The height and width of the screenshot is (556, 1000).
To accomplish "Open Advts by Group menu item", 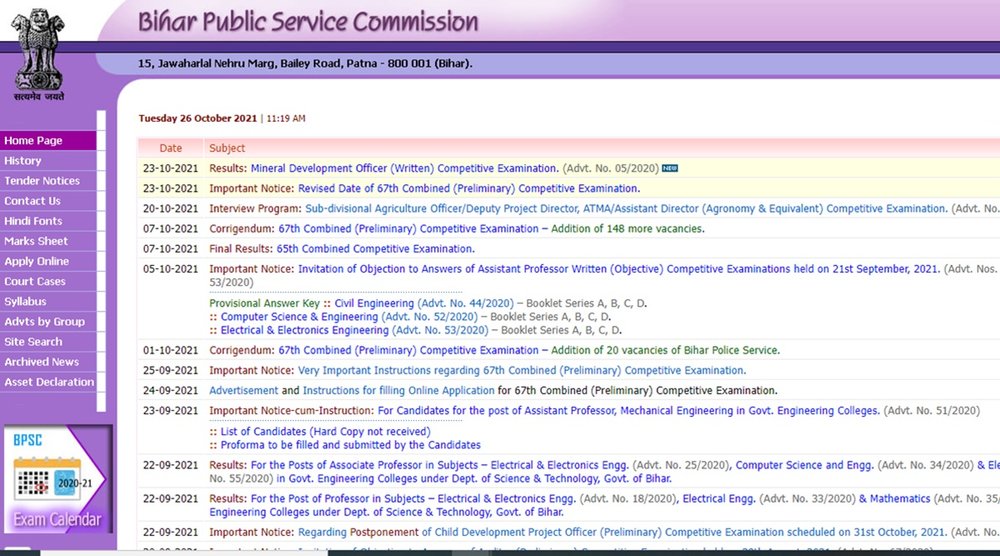I will [x=48, y=322].
